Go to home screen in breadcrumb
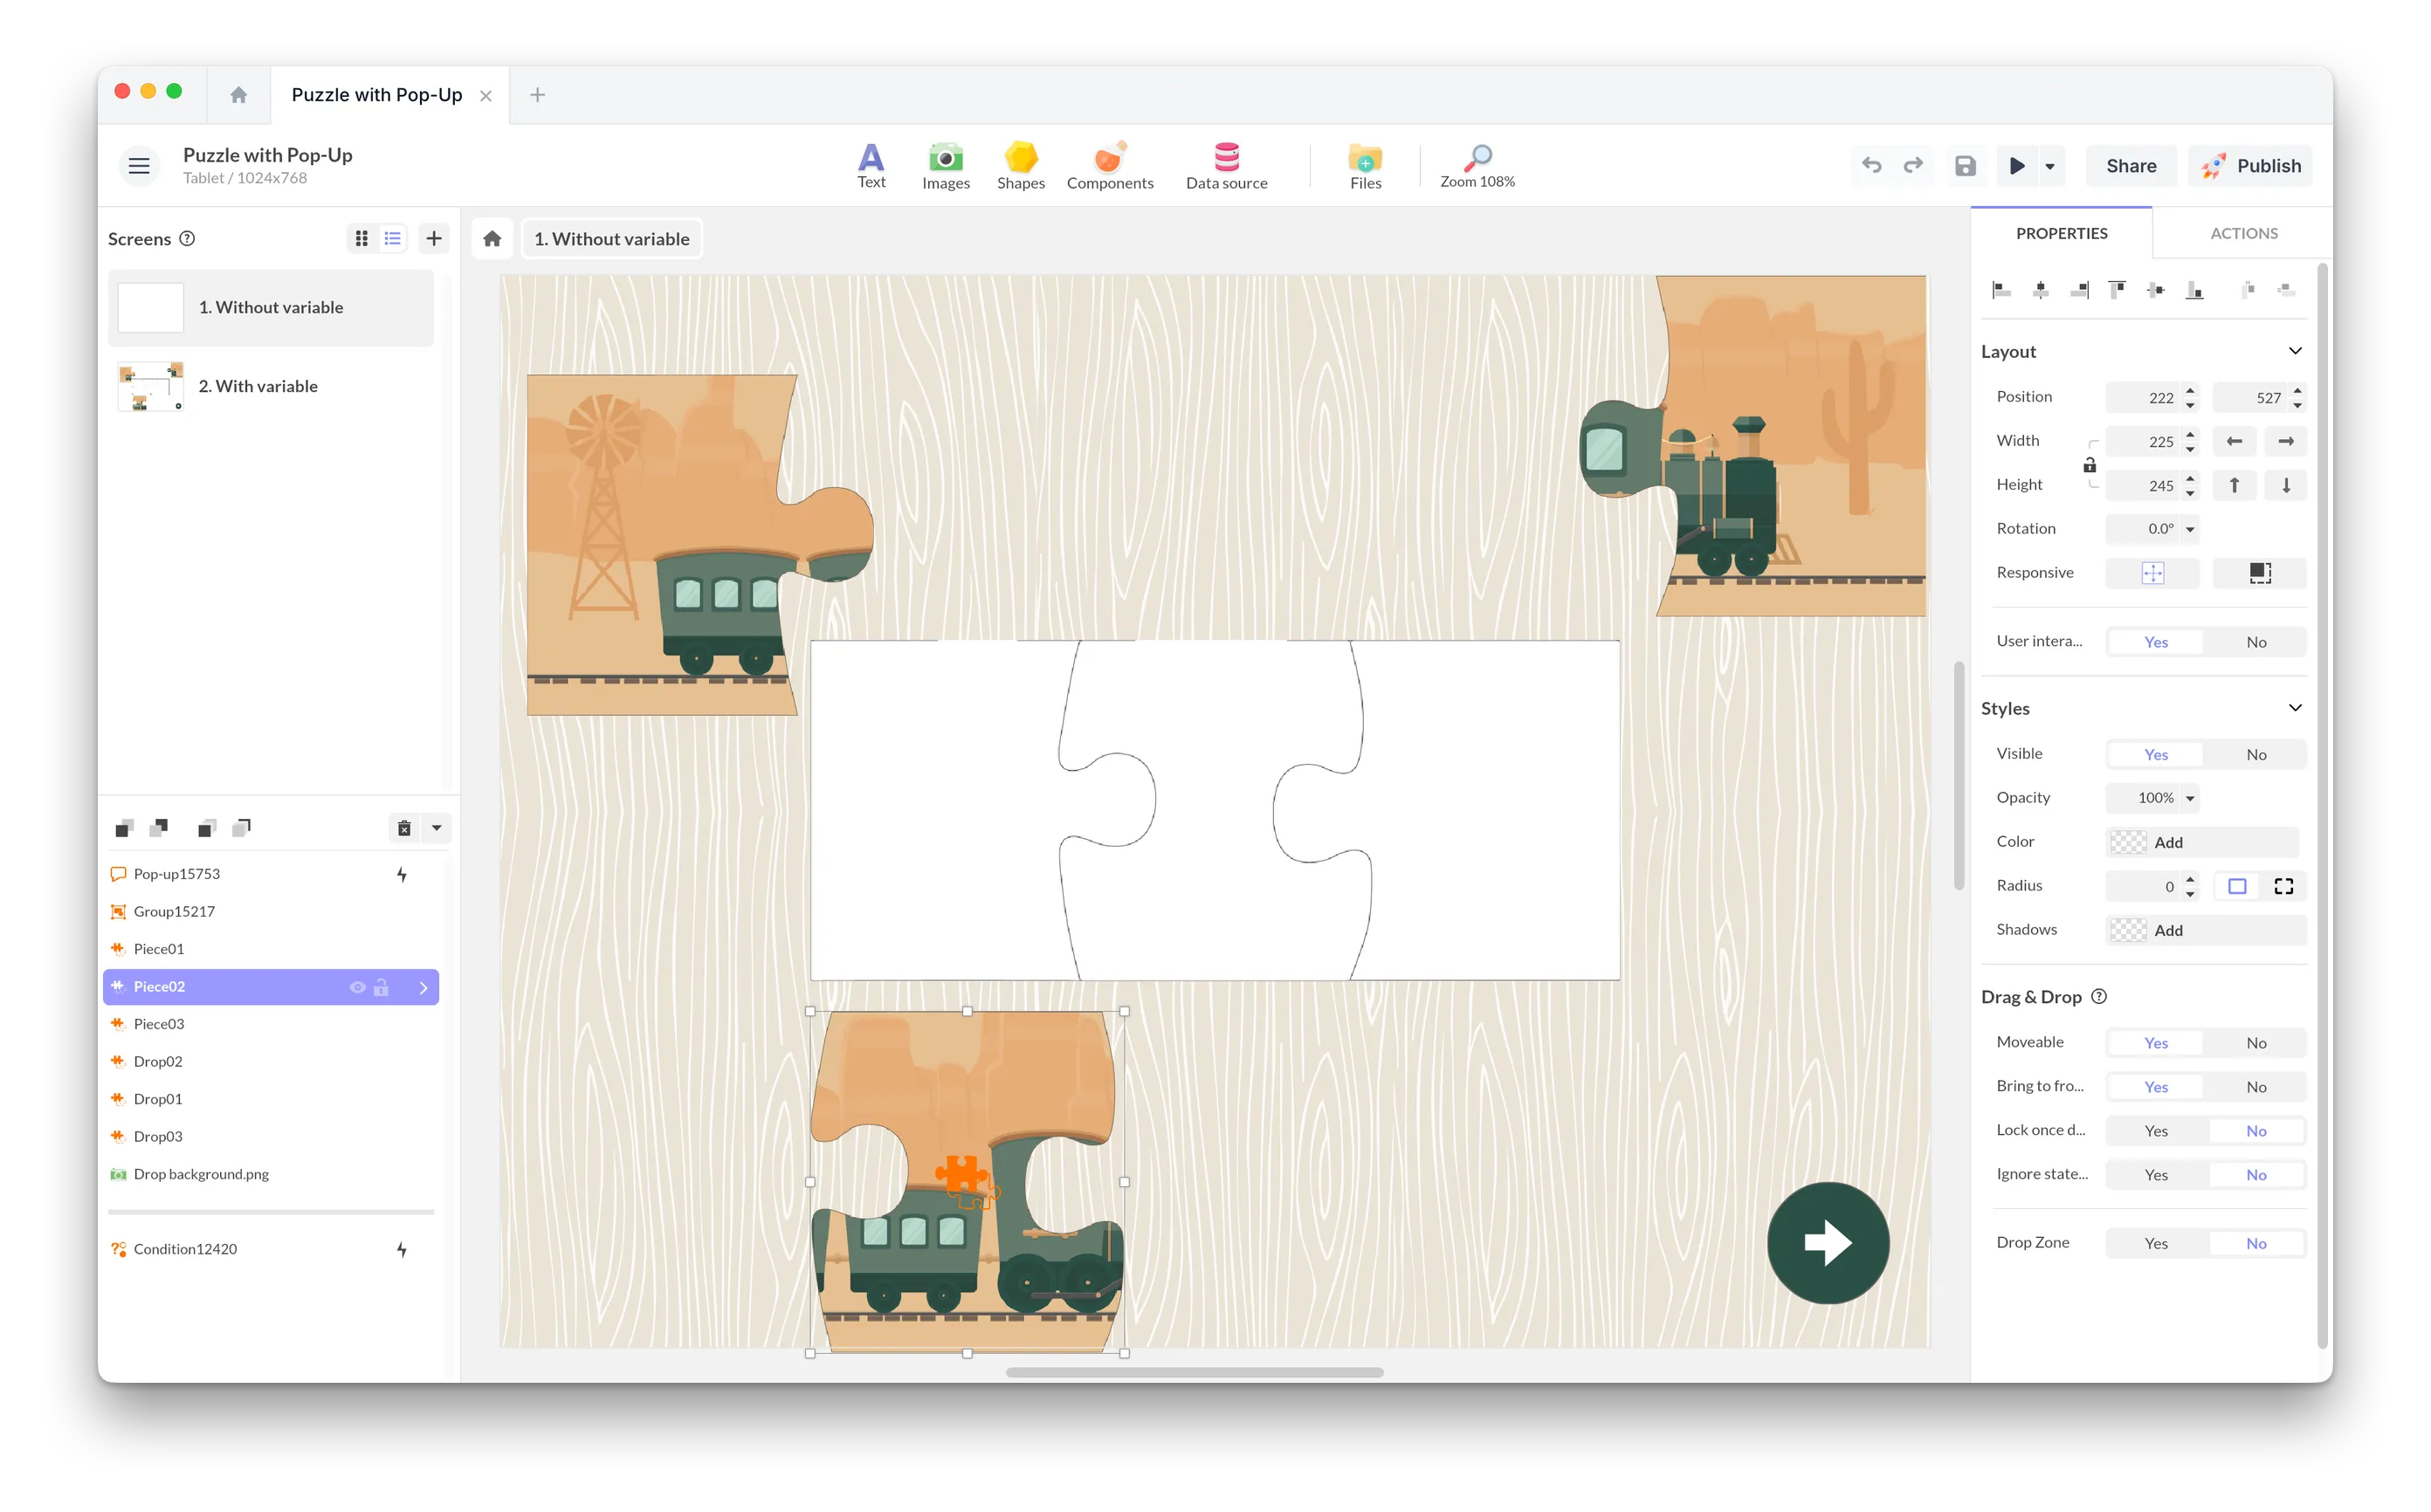Screen dimensions: 2431x1512 [x=491, y=238]
